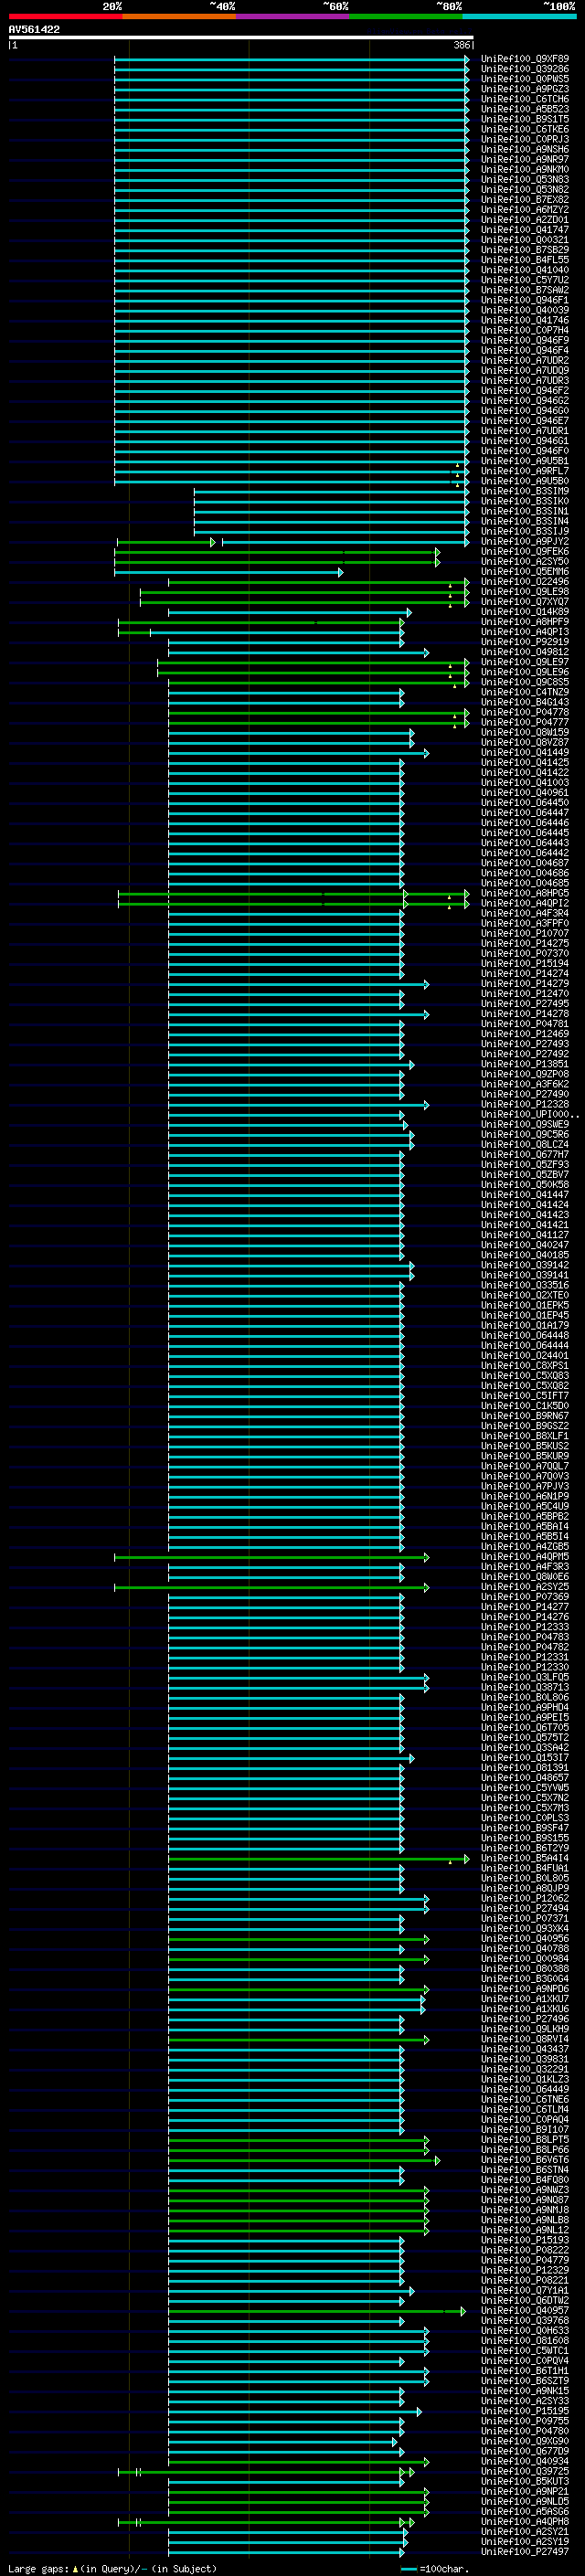
Task: Click hit label UniRef100_A6MZY2
Action: (x=525, y=209)
